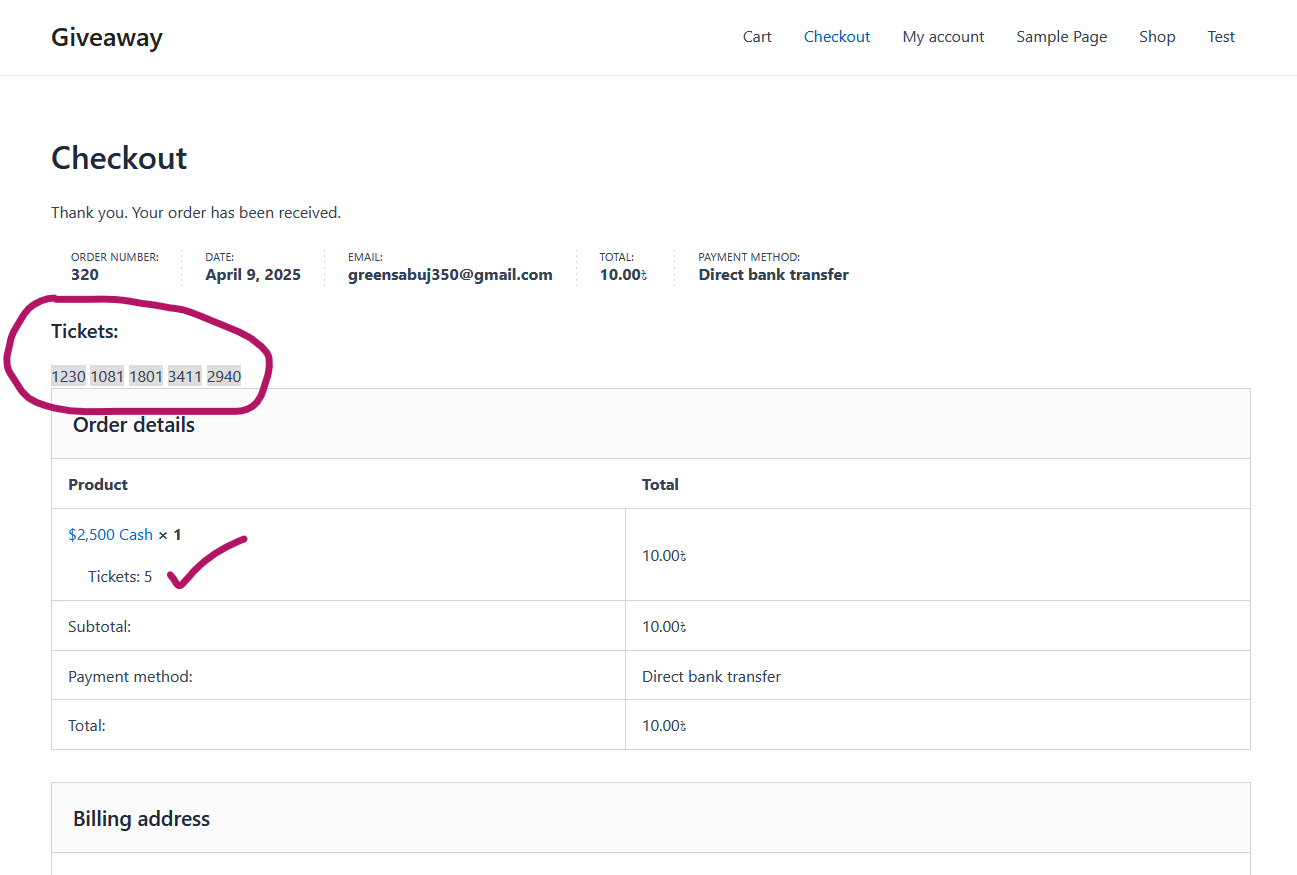Viewport: 1297px width, 875px height.
Task: Open the Giveaway site title link
Action: [x=107, y=37]
